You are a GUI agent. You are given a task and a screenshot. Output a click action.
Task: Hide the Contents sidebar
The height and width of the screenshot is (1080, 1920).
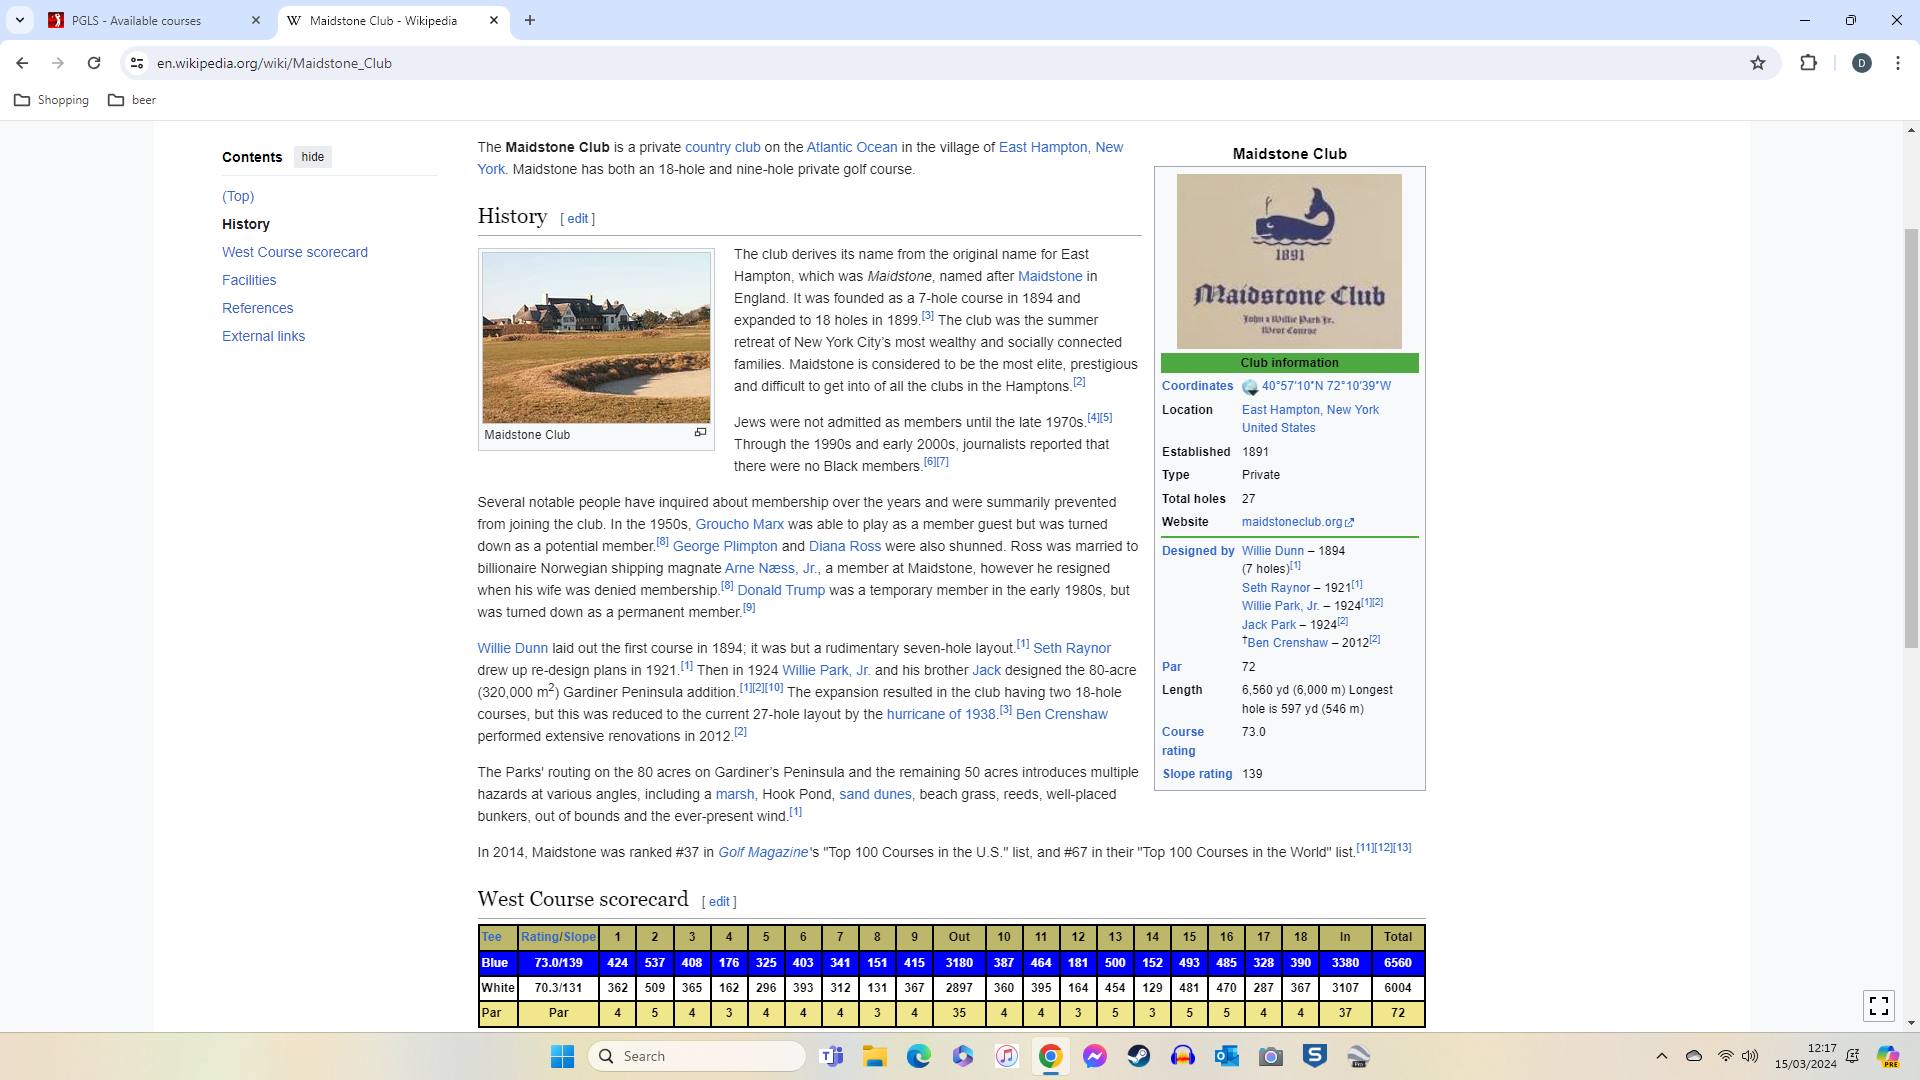(x=313, y=157)
